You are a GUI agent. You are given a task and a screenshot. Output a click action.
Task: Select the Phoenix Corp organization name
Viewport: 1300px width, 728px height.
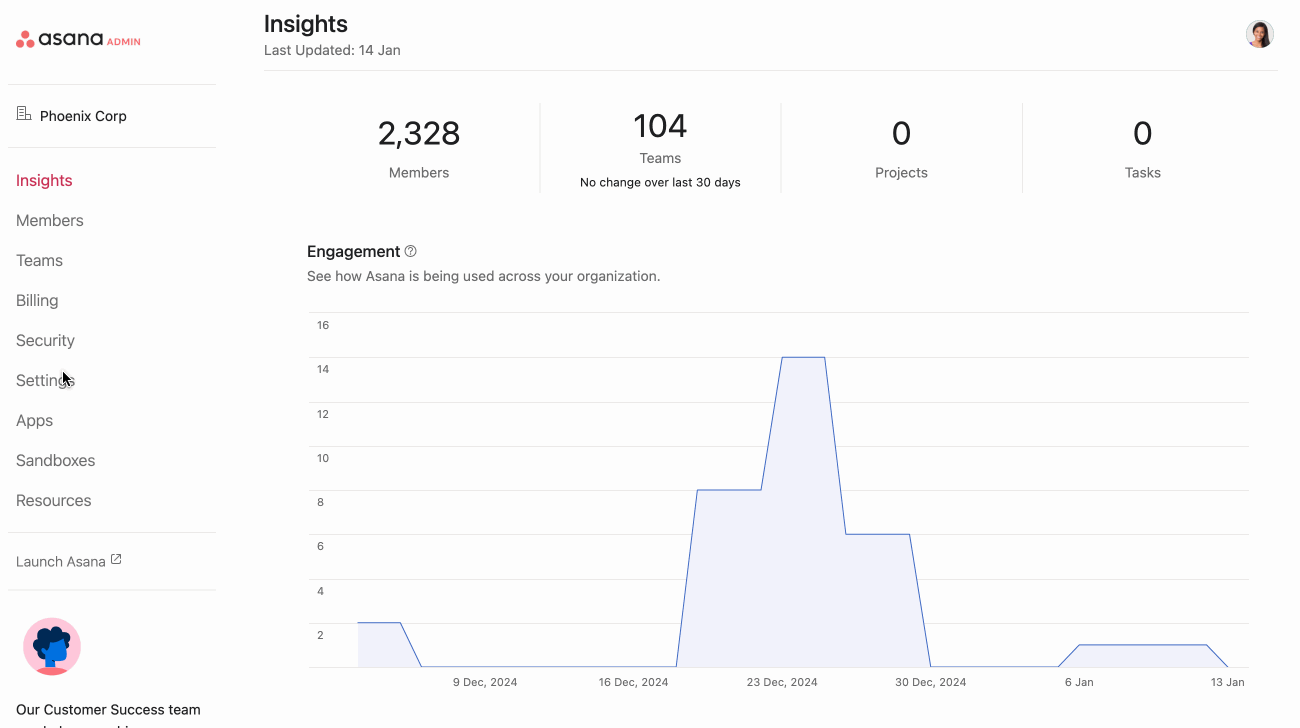[x=83, y=116]
